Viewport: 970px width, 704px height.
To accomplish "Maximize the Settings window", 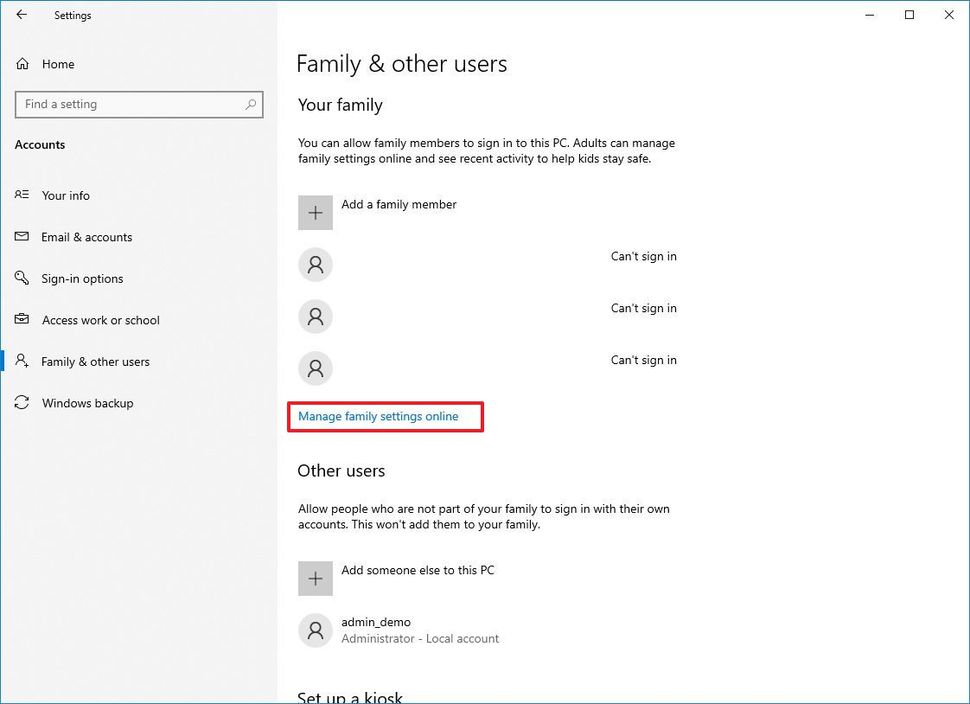I will (x=909, y=15).
